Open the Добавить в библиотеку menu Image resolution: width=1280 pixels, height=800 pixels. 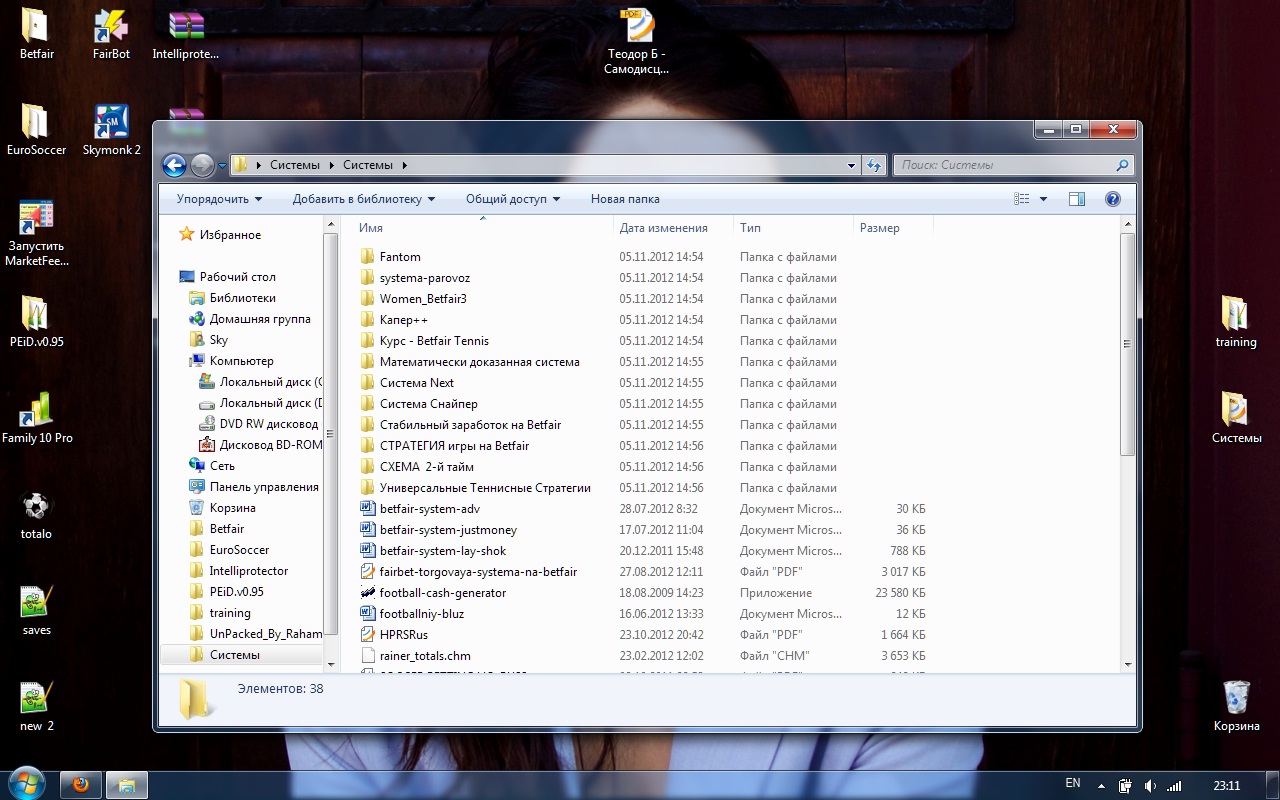pos(364,199)
